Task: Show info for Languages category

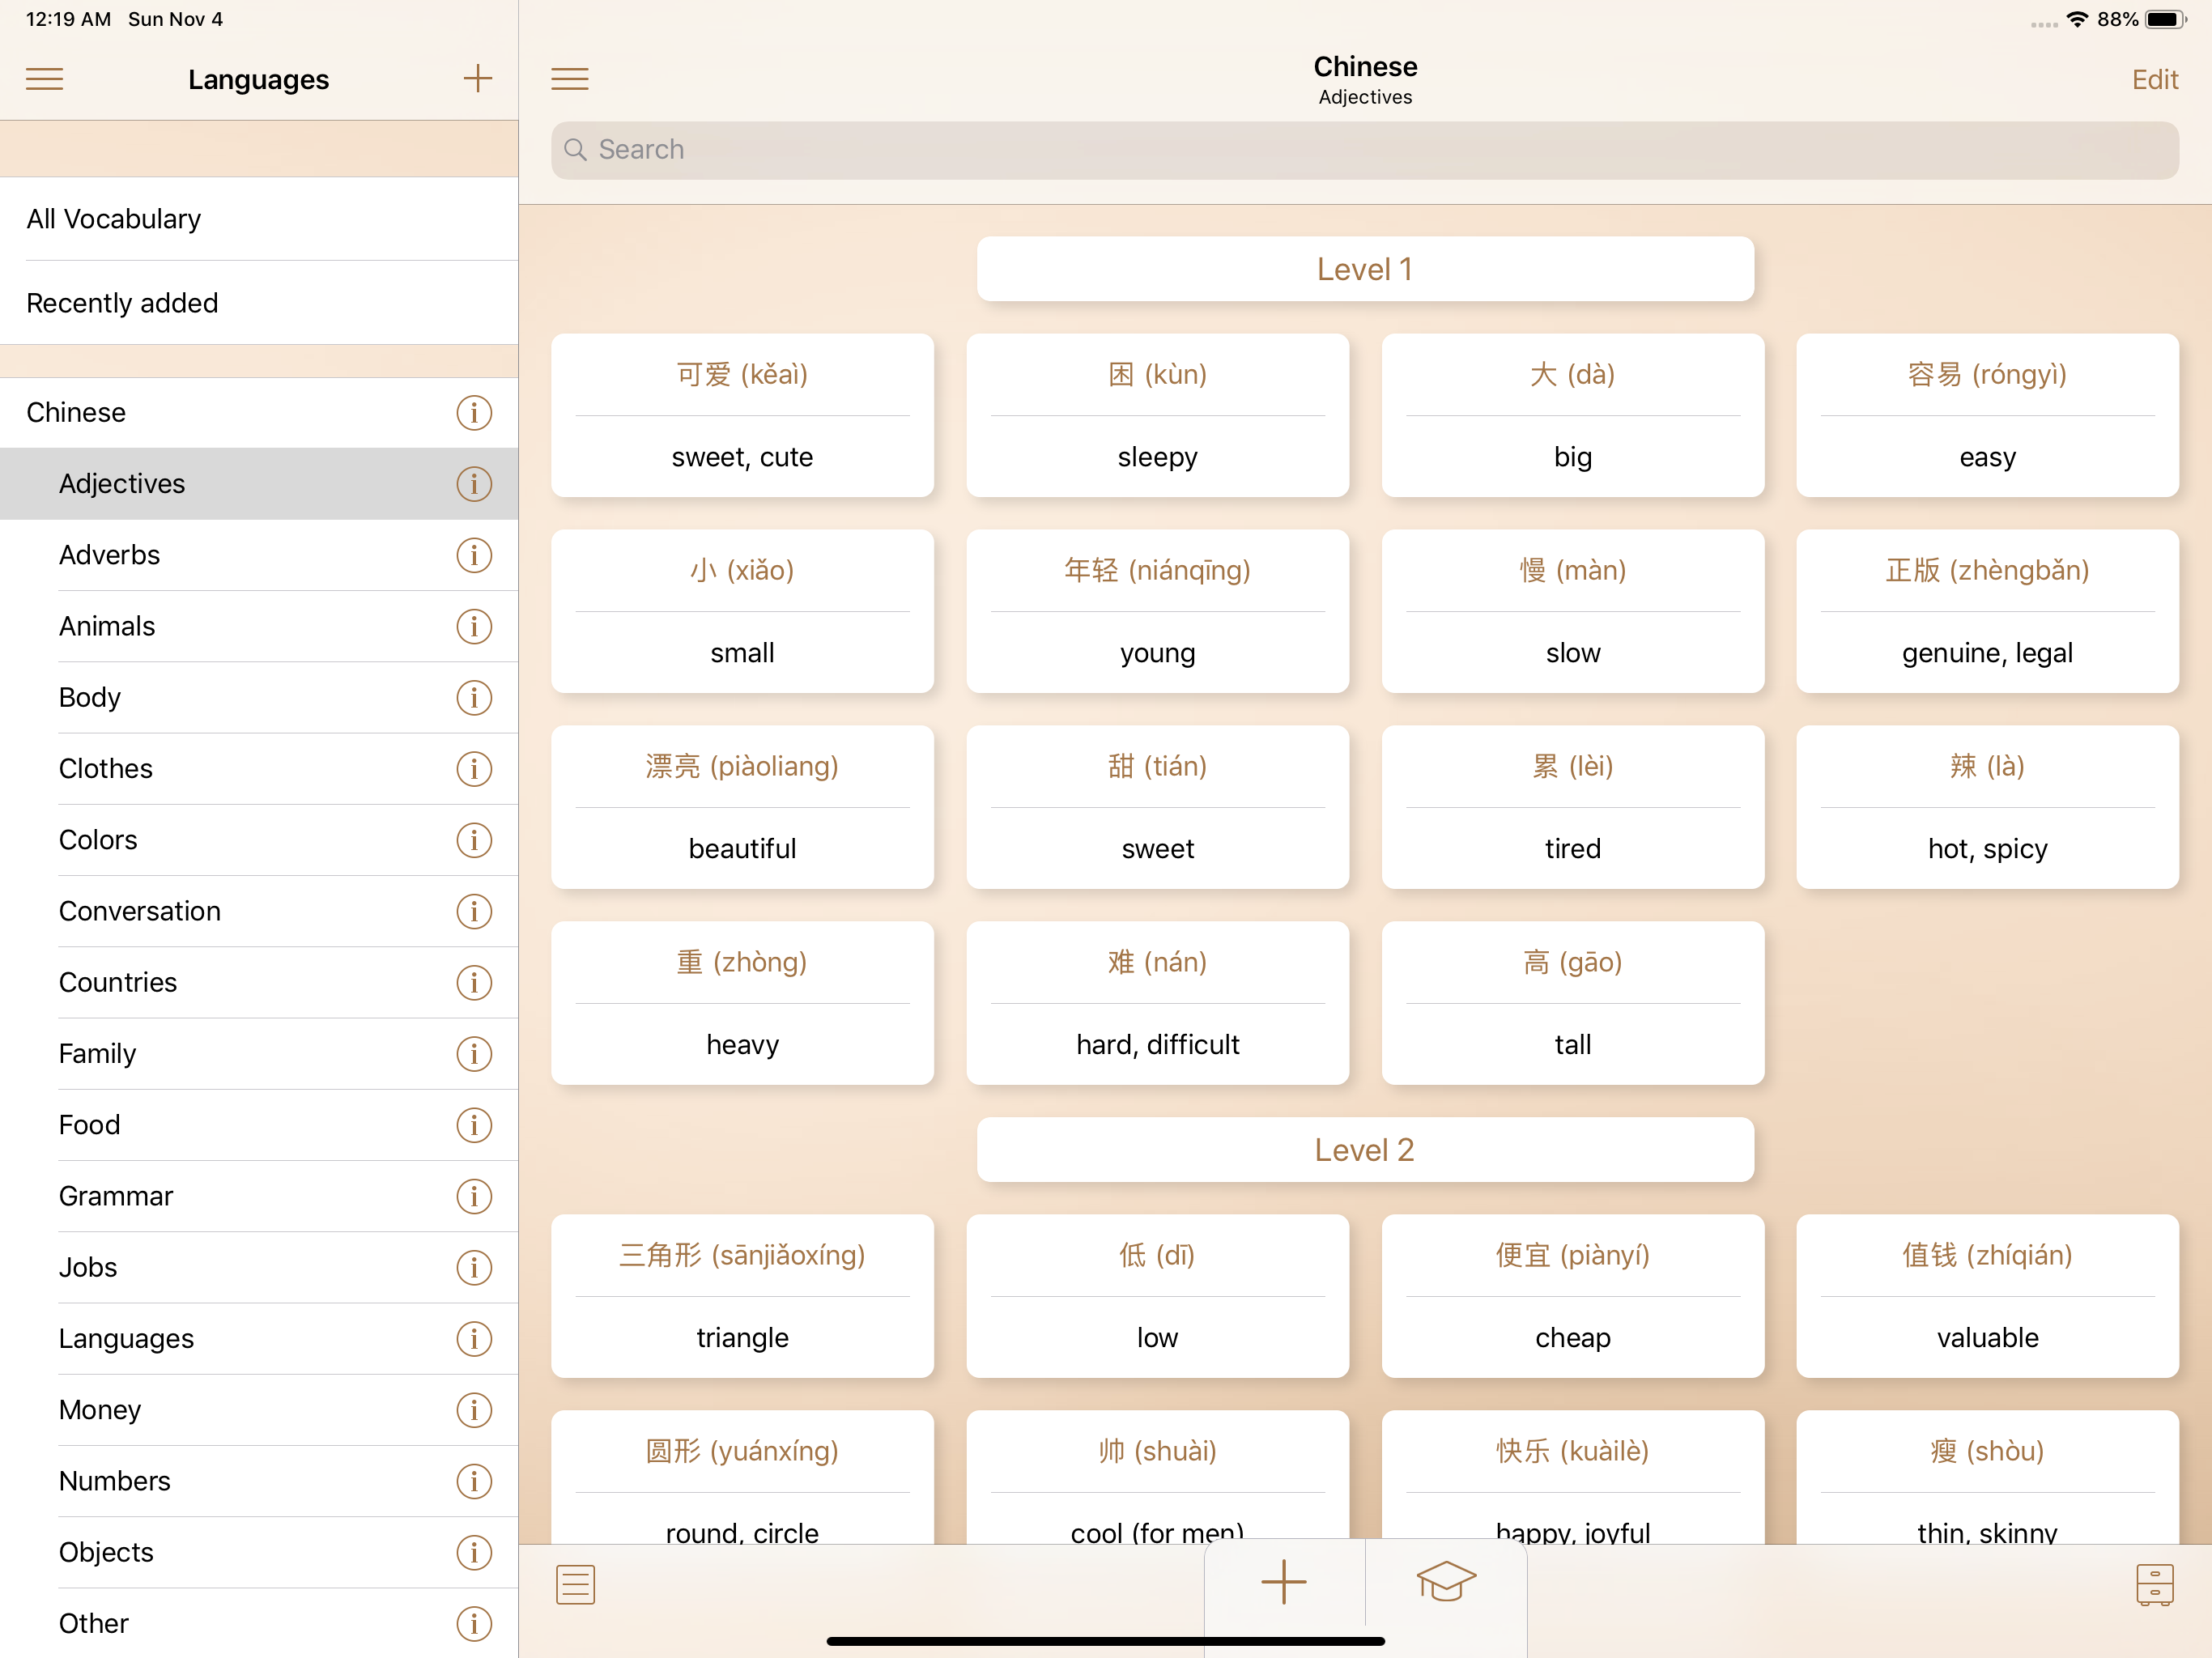Action: point(474,1339)
